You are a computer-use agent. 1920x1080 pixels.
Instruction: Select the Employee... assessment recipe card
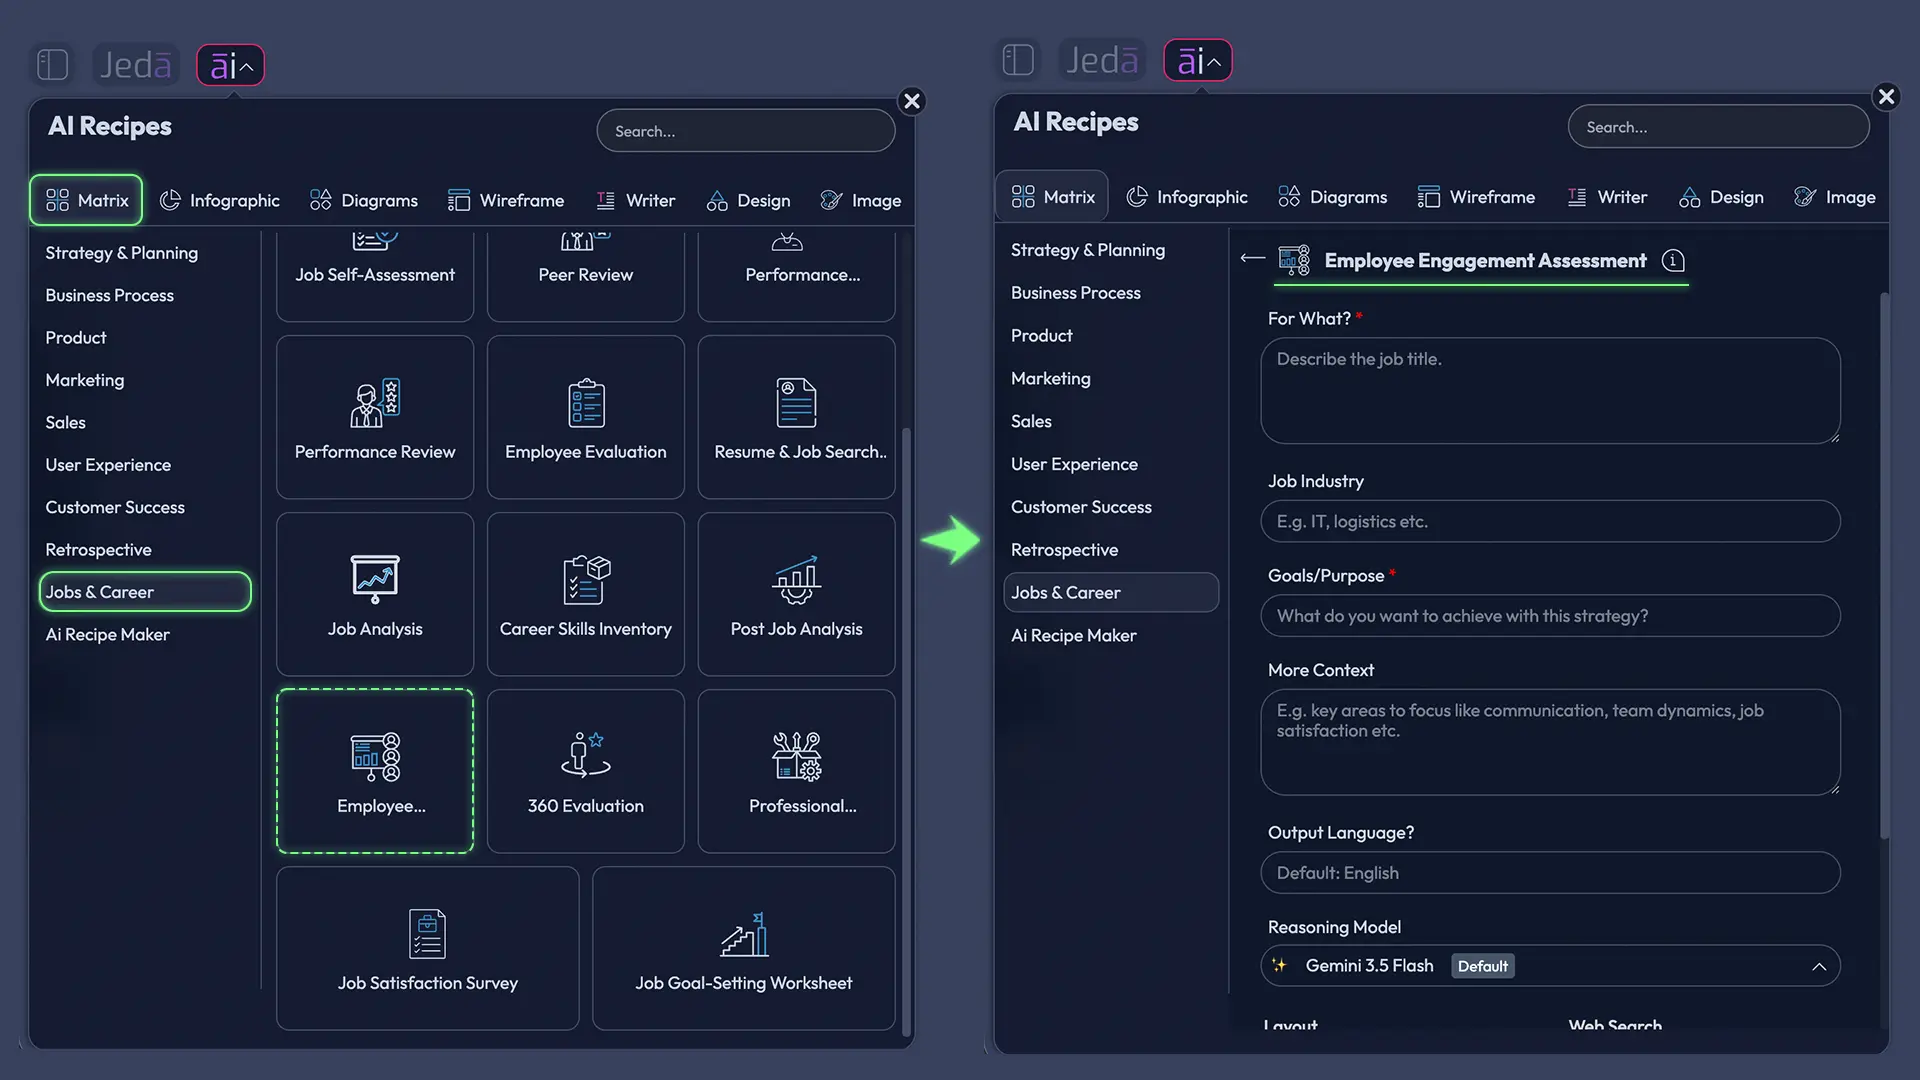coord(375,771)
